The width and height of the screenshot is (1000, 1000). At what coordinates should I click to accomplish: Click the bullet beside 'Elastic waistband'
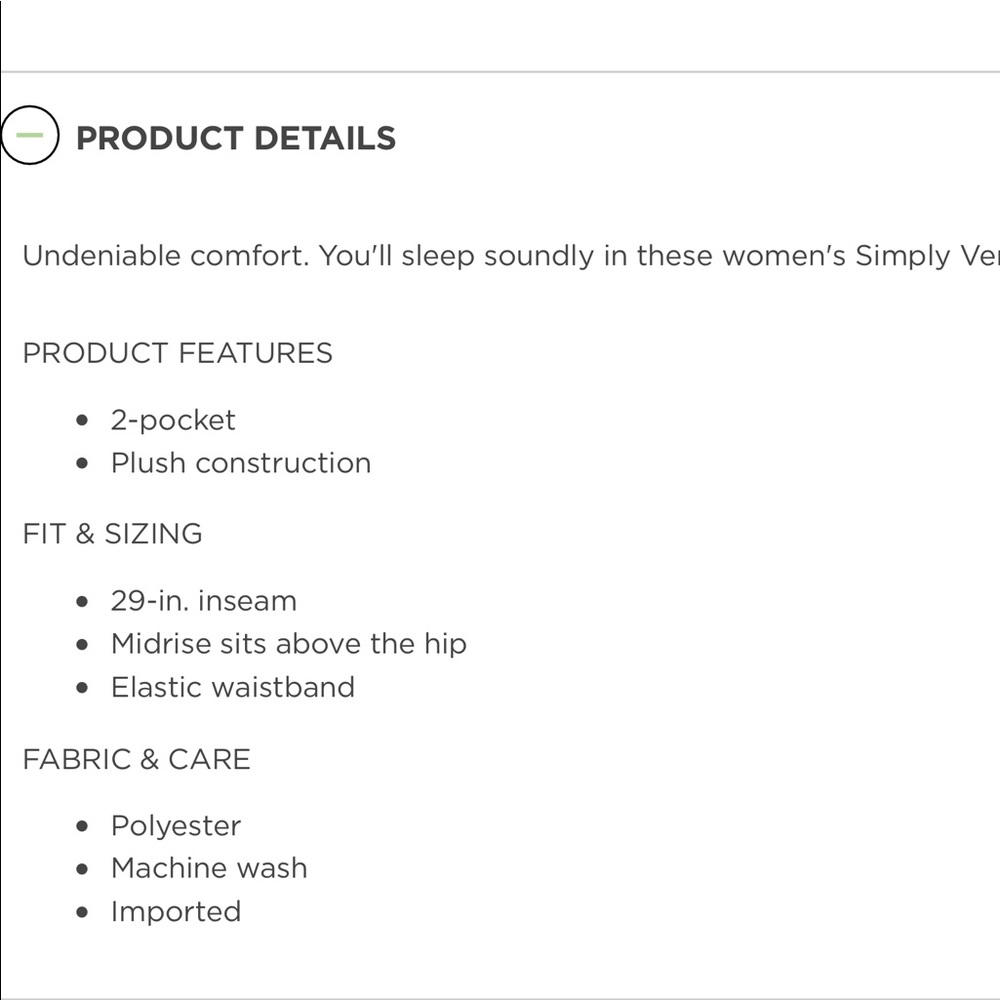pos(83,688)
